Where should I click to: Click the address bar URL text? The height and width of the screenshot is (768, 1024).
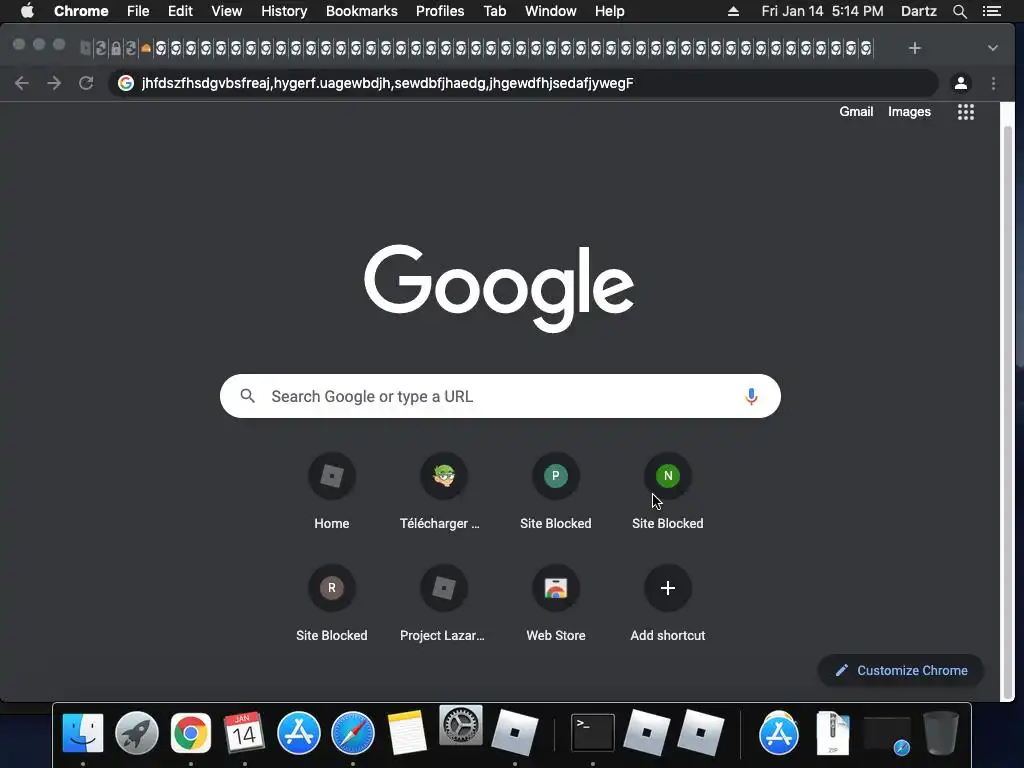[x=387, y=83]
